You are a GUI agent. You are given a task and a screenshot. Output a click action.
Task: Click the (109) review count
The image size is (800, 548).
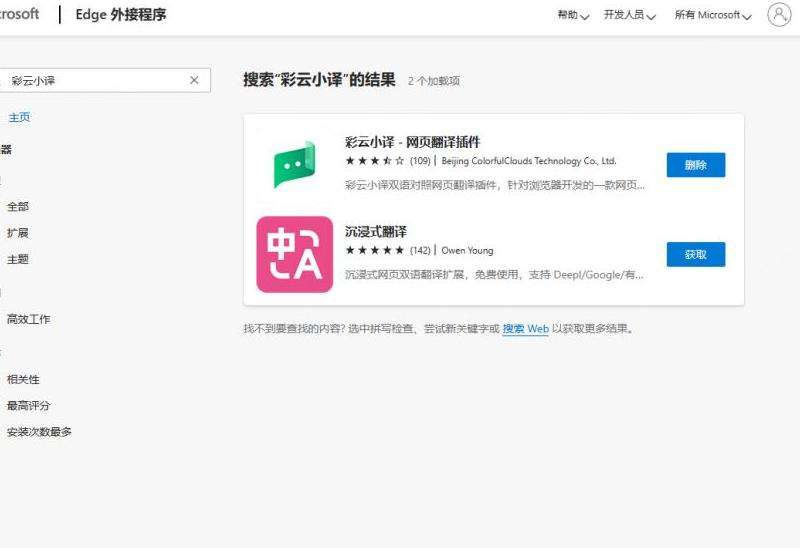coord(420,161)
